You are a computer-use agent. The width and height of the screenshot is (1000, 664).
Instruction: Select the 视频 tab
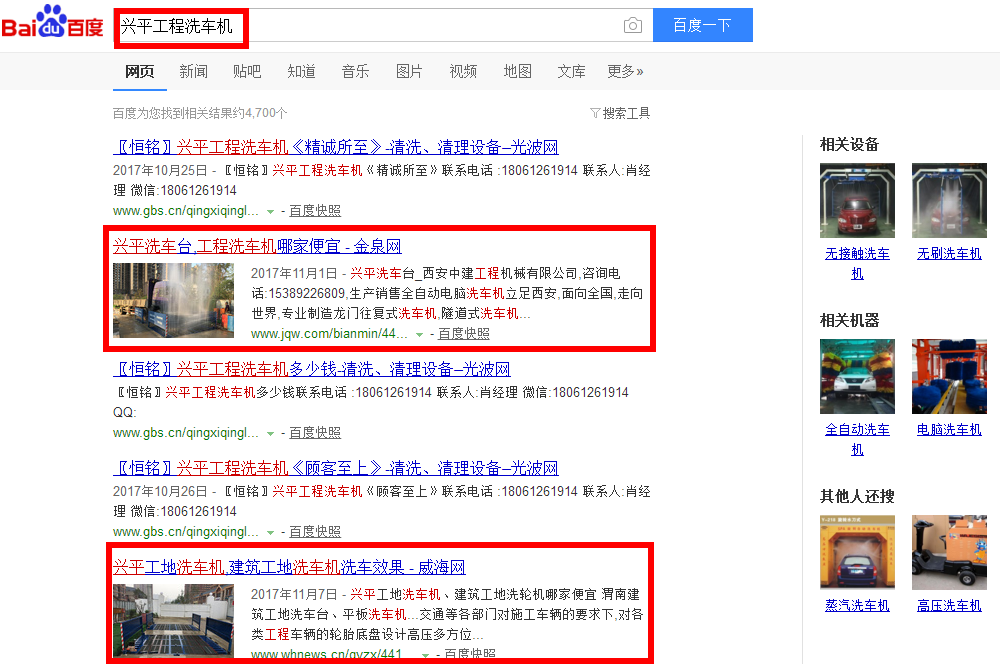(x=463, y=71)
